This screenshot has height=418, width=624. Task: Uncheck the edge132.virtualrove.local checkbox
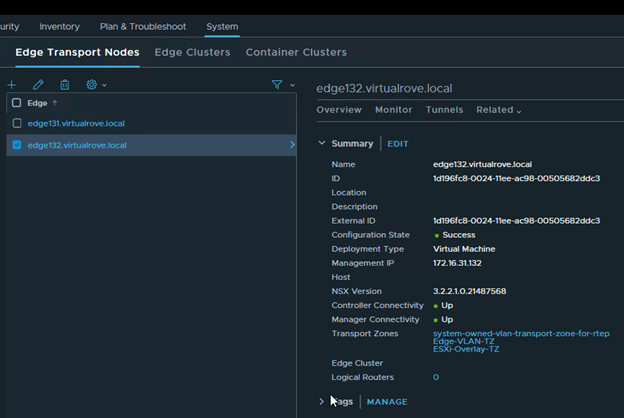(16, 146)
